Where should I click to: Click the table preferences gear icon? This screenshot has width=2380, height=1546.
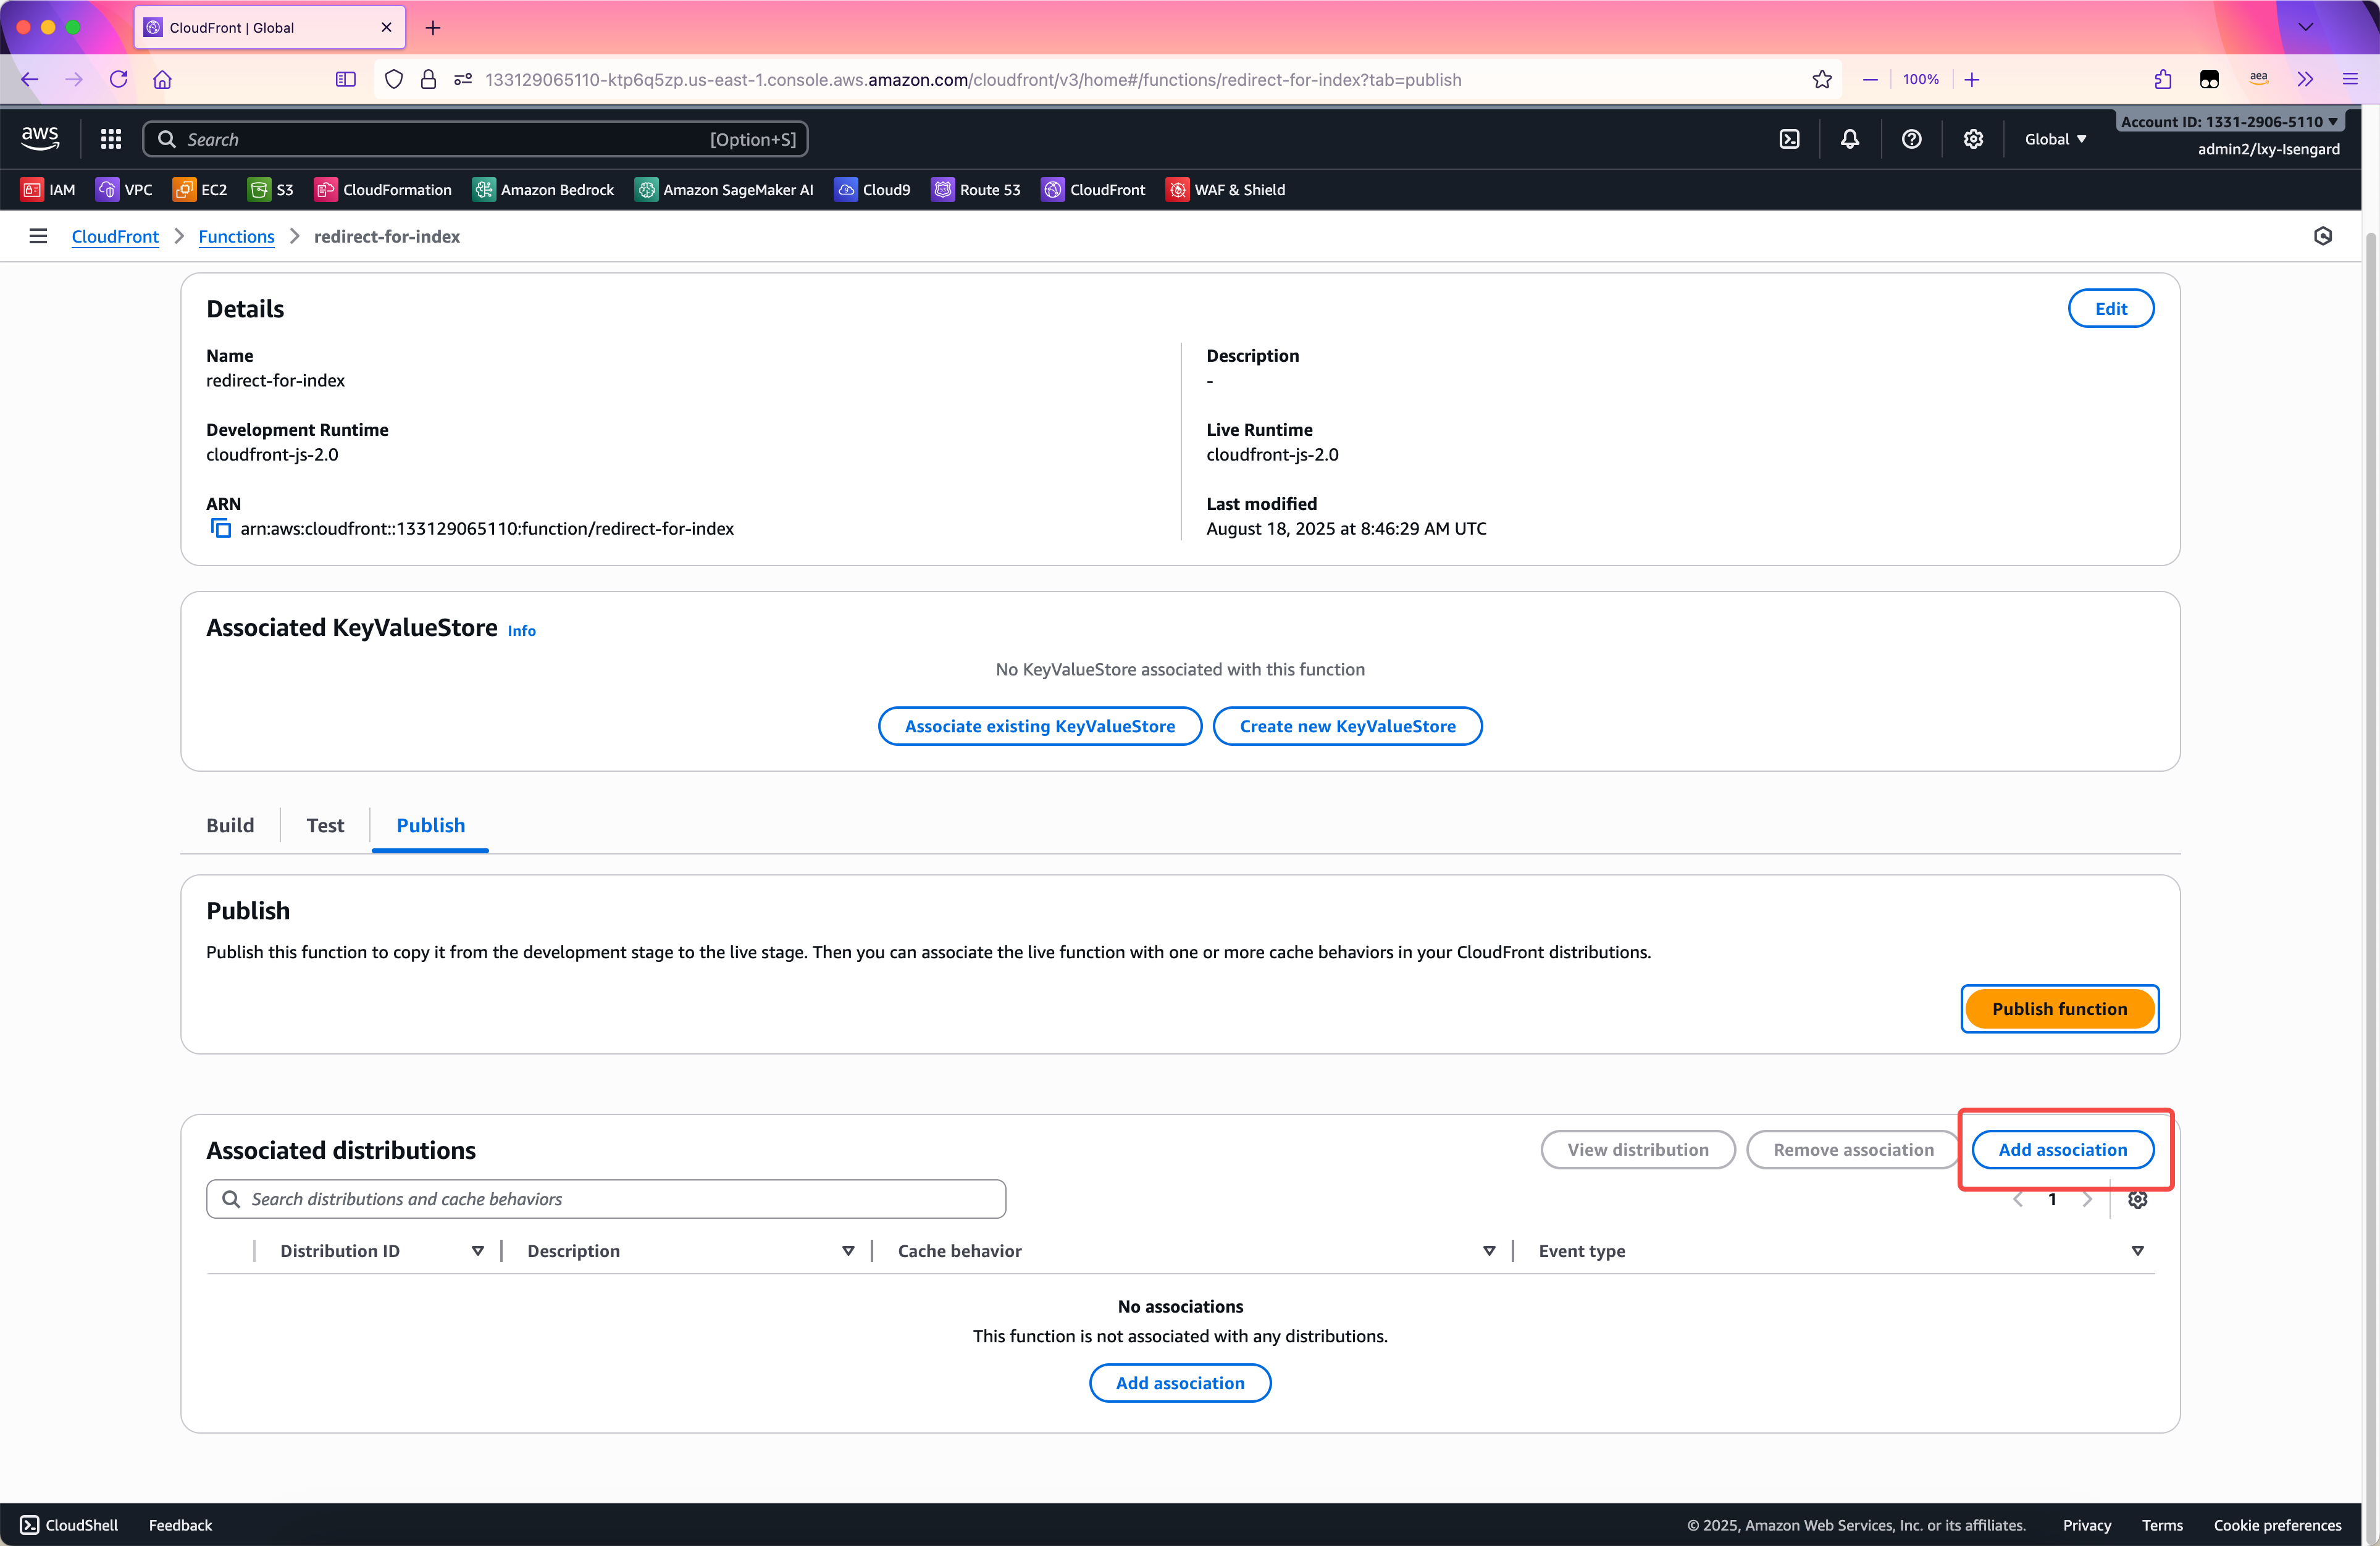tap(2137, 1199)
